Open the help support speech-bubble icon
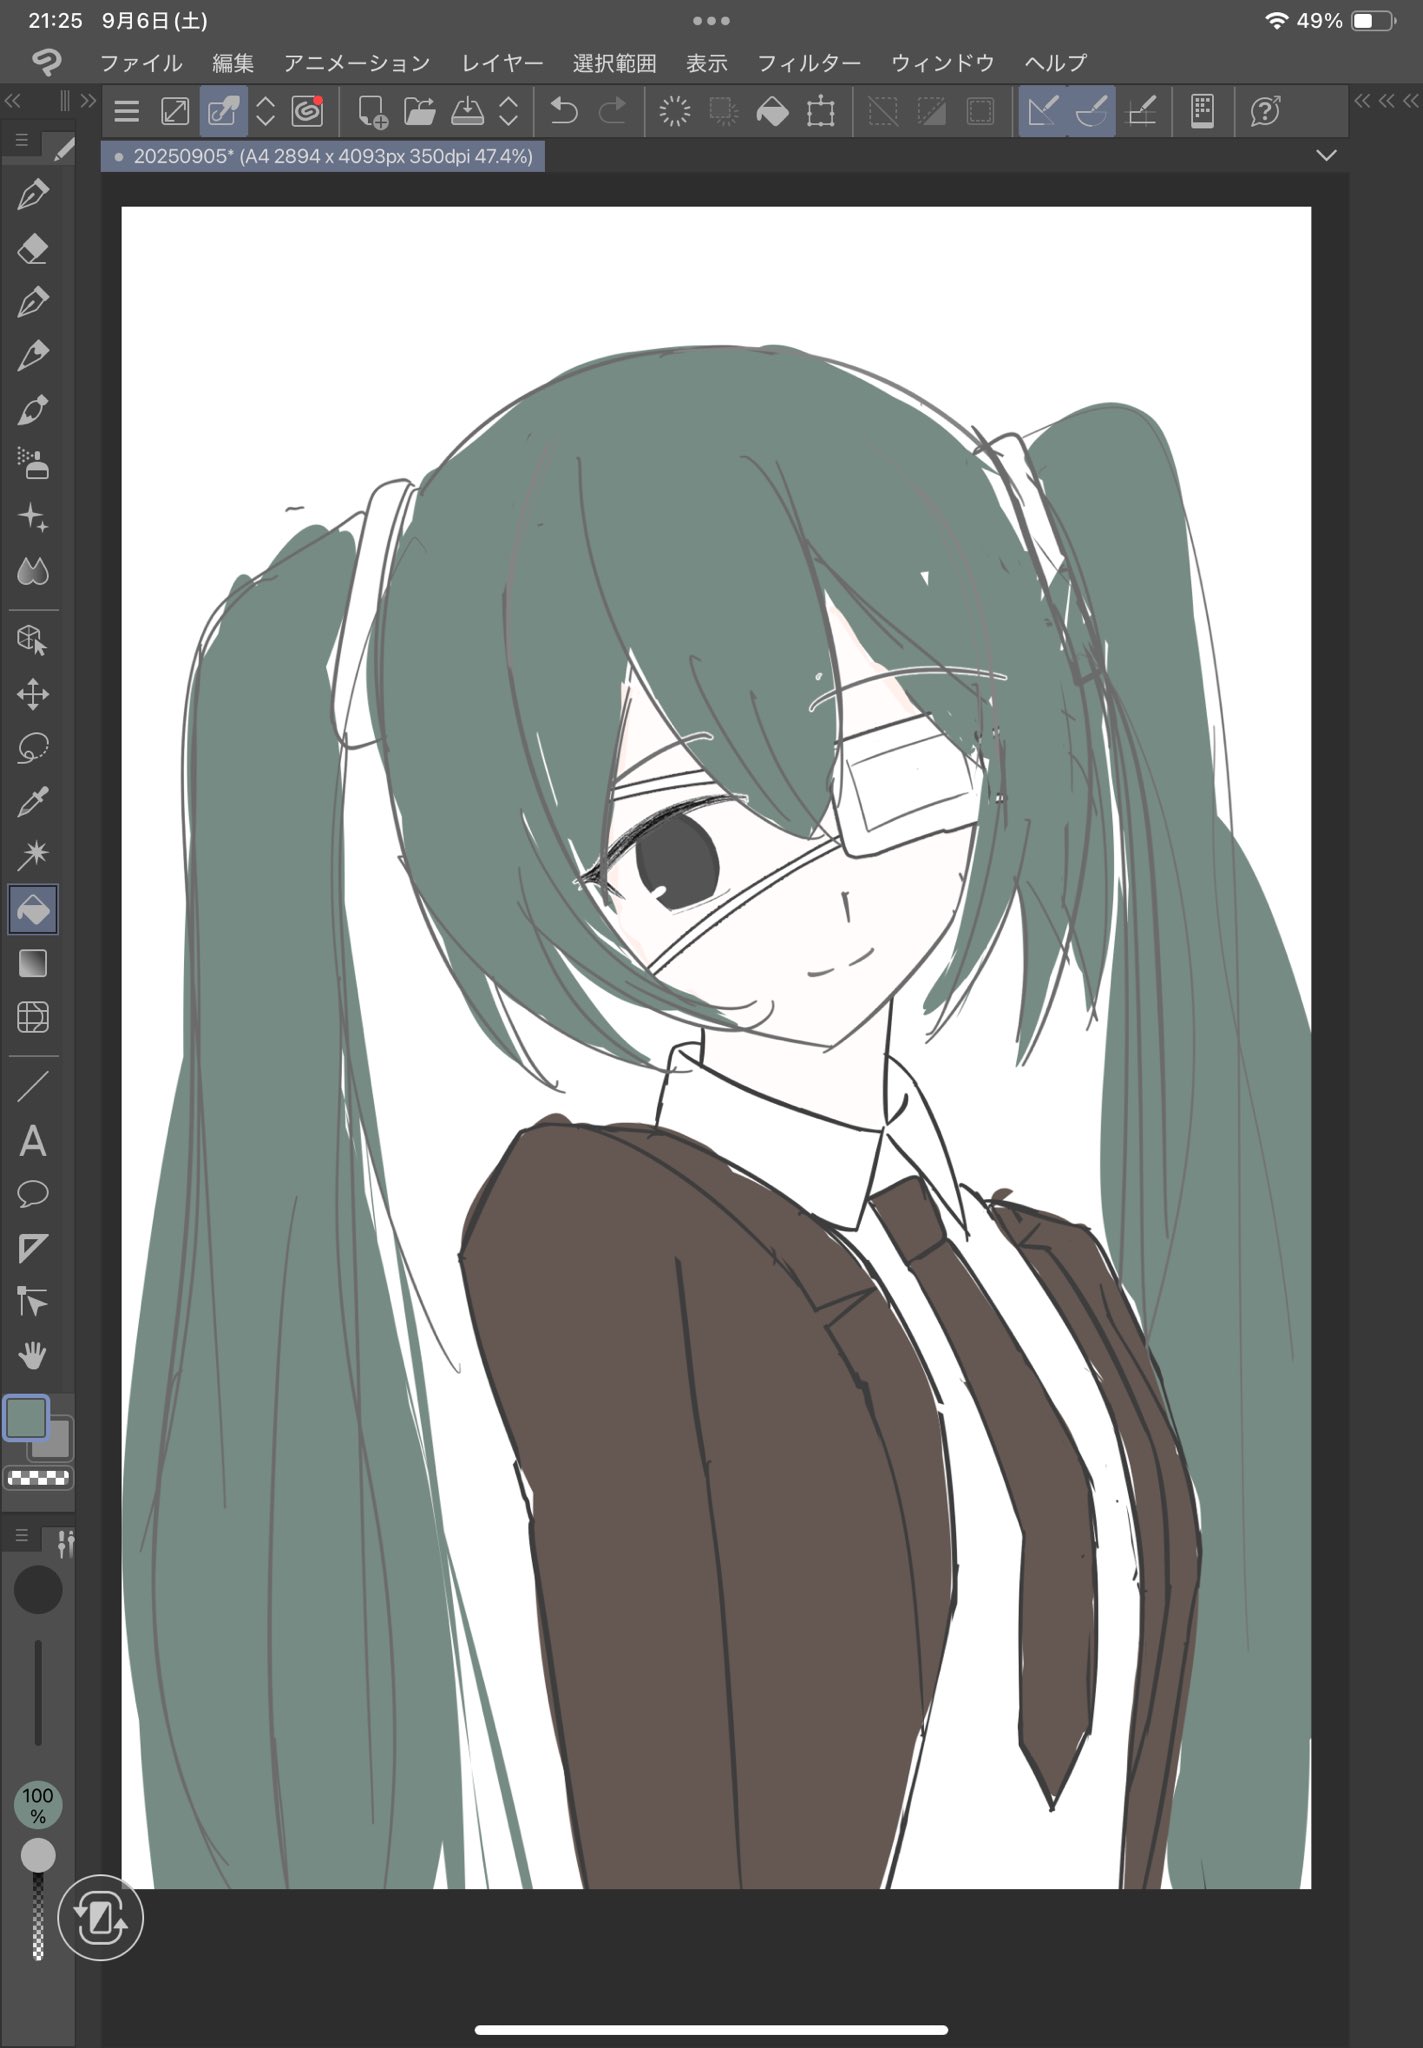The image size is (1423, 2048). (1265, 111)
